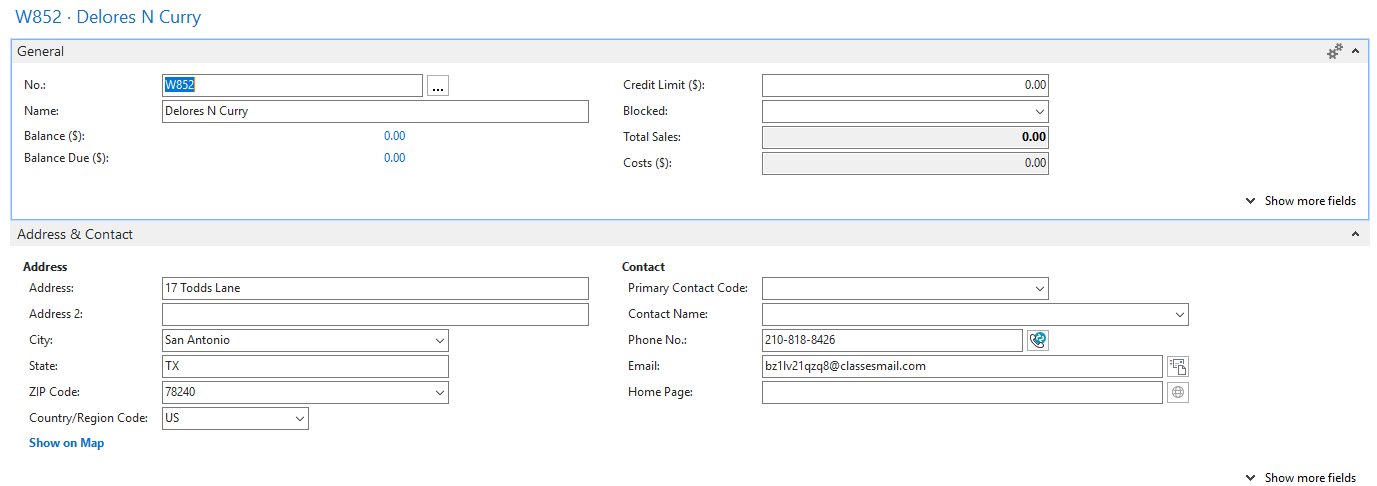Show more fields in Address & Contact section

pos(1301,478)
